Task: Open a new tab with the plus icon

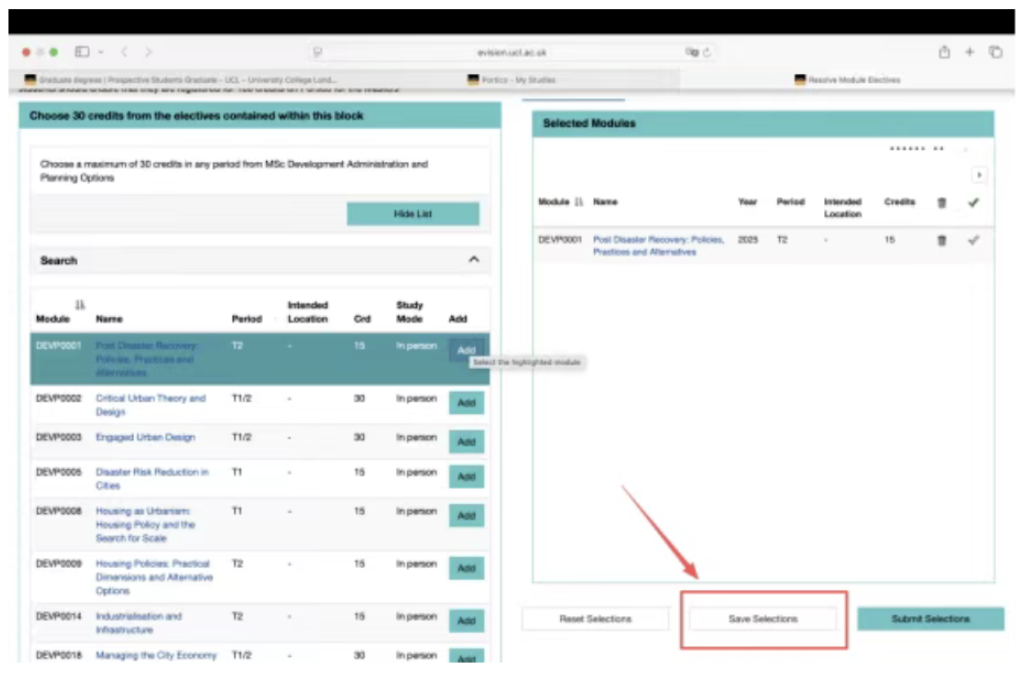Action: tap(969, 52)
